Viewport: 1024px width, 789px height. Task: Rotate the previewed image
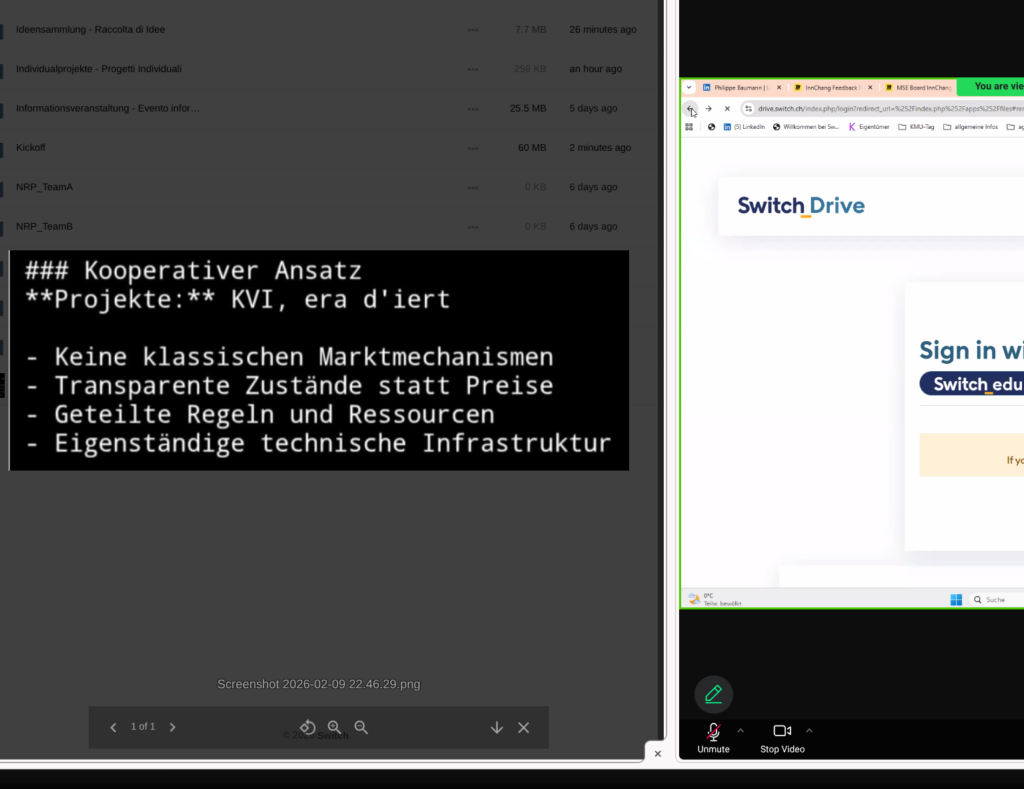pyautogui.click(x=308, y=727)
